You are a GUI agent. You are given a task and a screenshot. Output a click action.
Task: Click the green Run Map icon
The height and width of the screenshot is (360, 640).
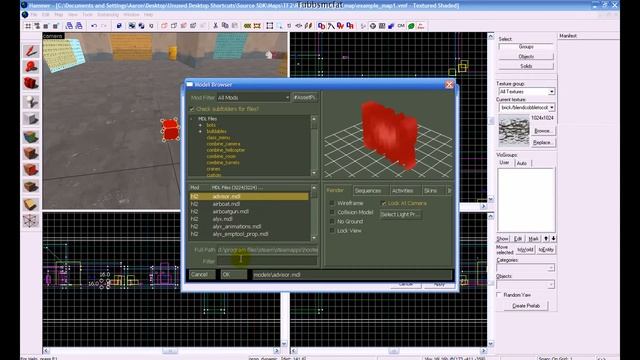(411, 26)
